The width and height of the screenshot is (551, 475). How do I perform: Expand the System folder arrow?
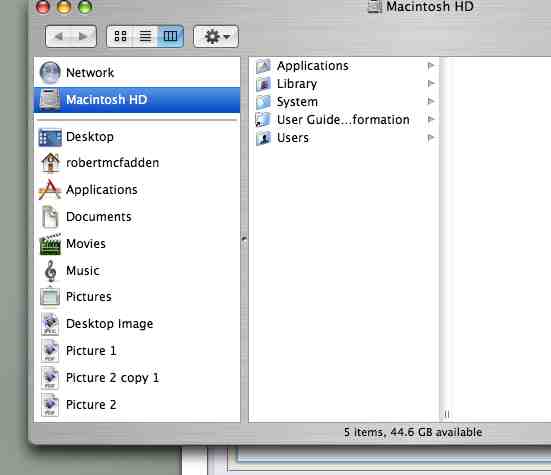(430, 102)
